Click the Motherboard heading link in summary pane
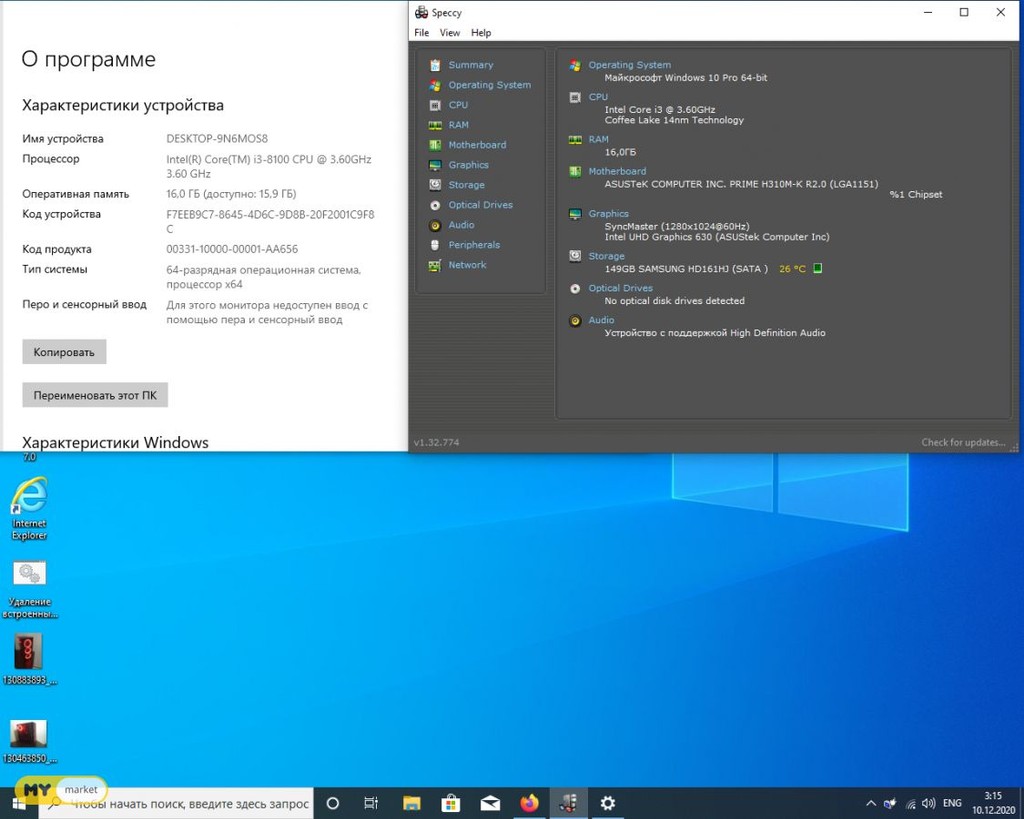 click(x=617, y=171)
